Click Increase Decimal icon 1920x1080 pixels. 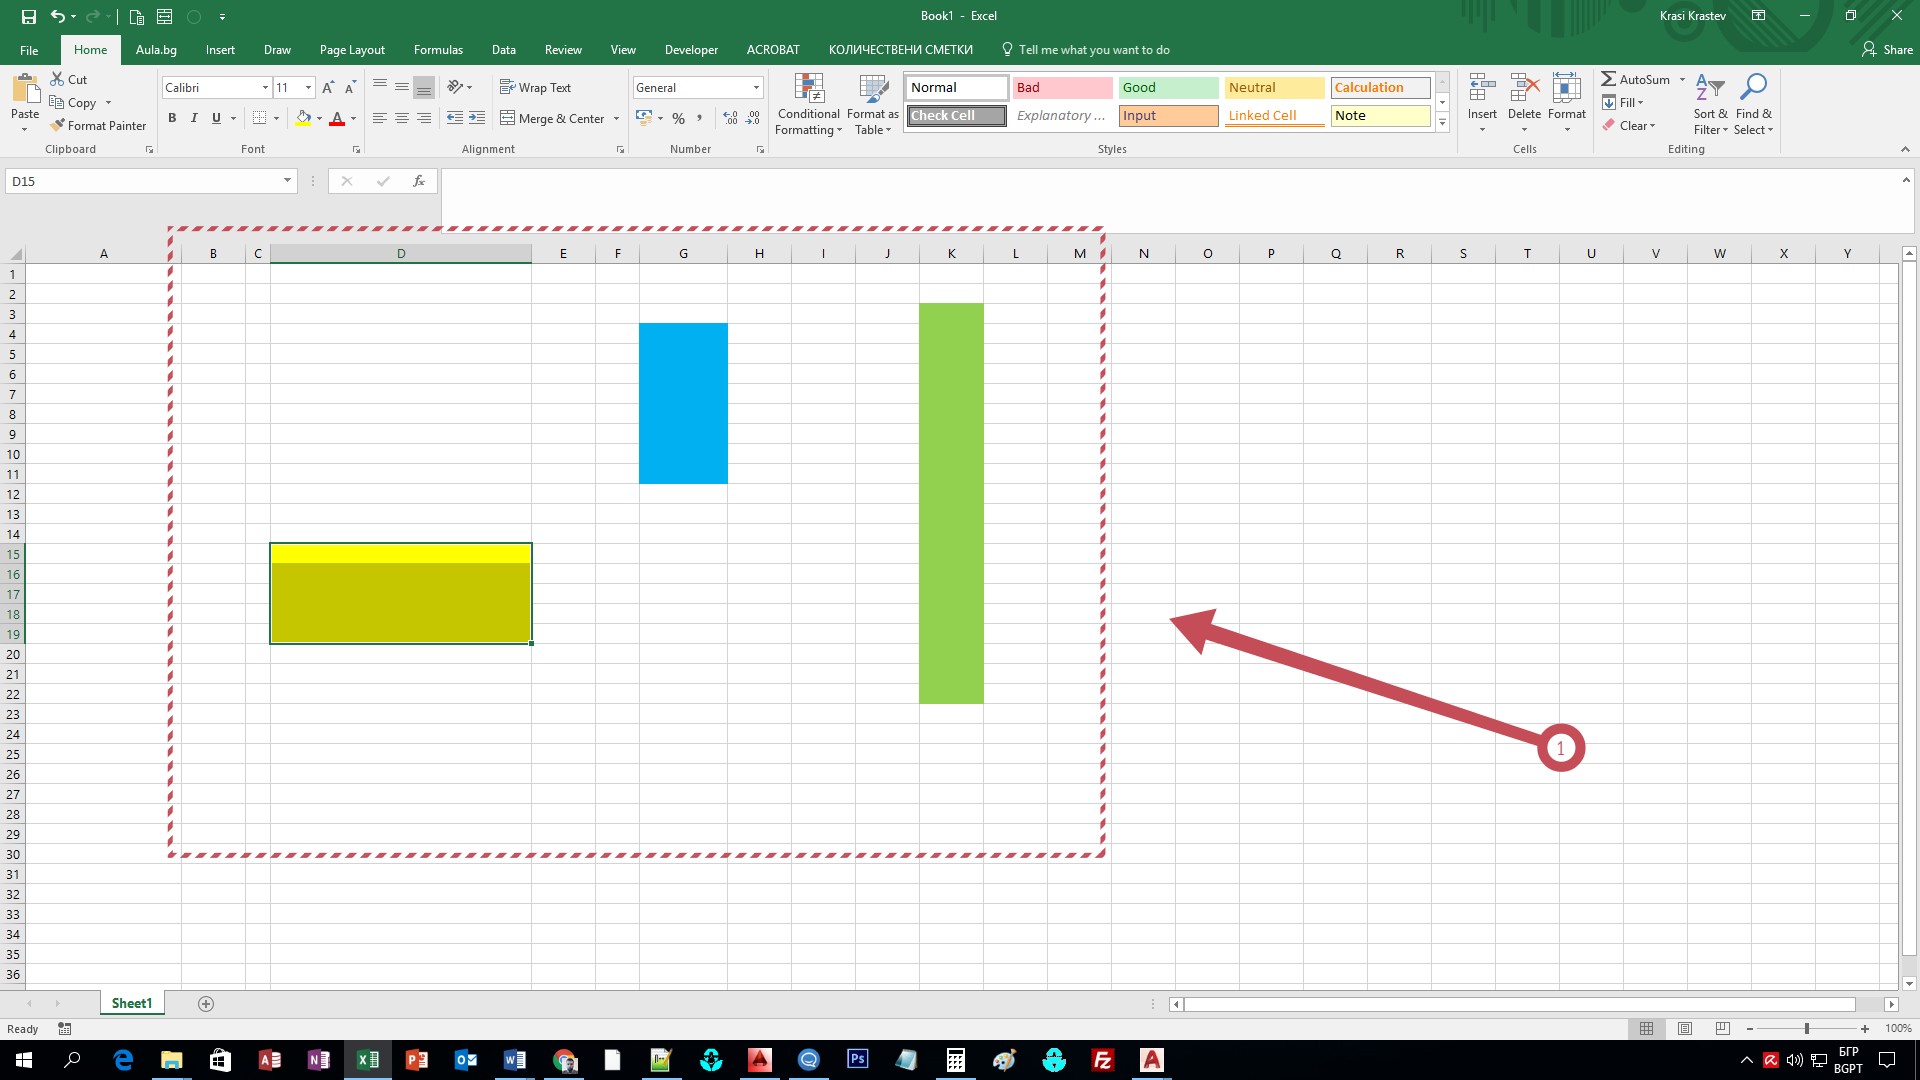coord(731,118)
